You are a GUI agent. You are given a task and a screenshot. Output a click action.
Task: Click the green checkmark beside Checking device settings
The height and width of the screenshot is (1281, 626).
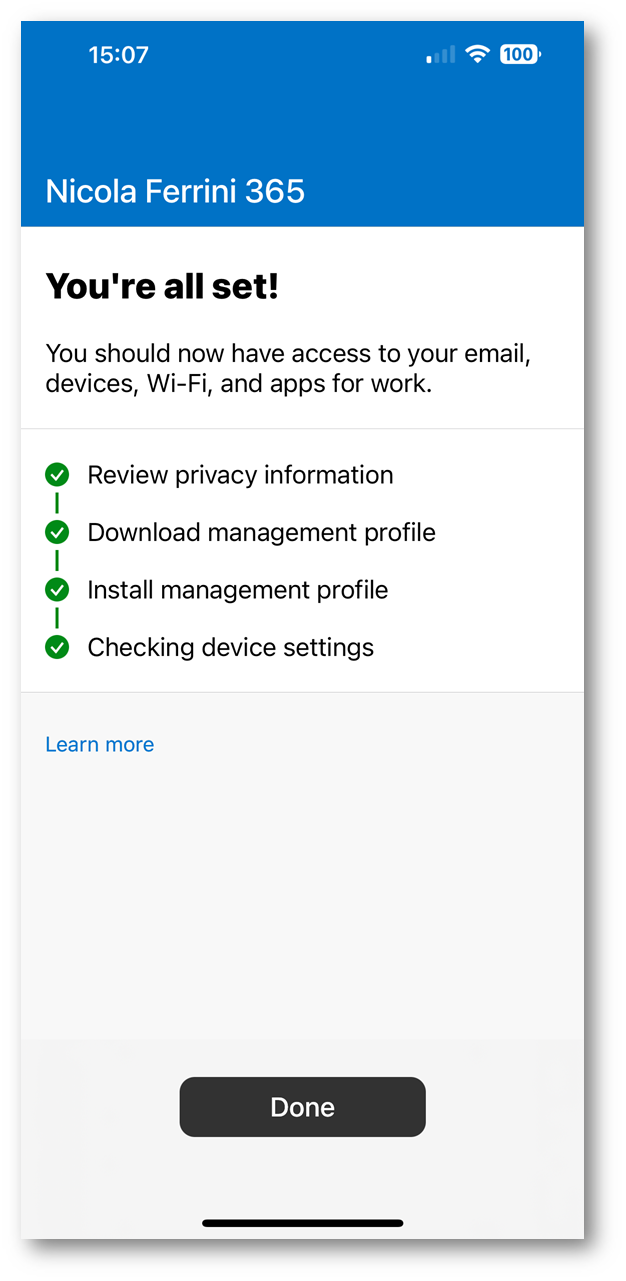tap(57, 647)
